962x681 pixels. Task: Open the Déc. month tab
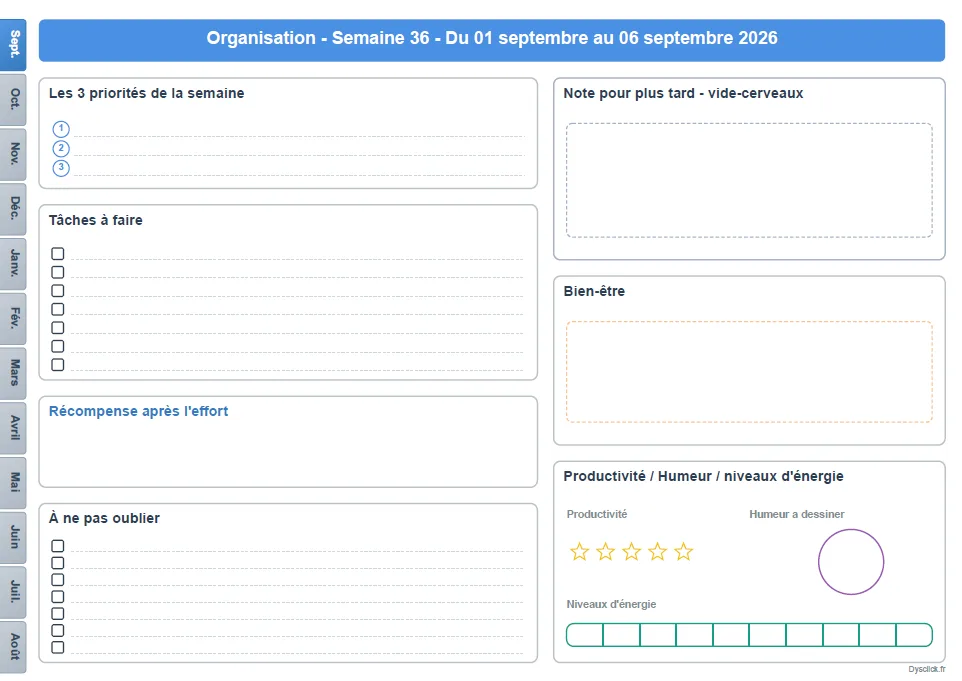[13, 209]
